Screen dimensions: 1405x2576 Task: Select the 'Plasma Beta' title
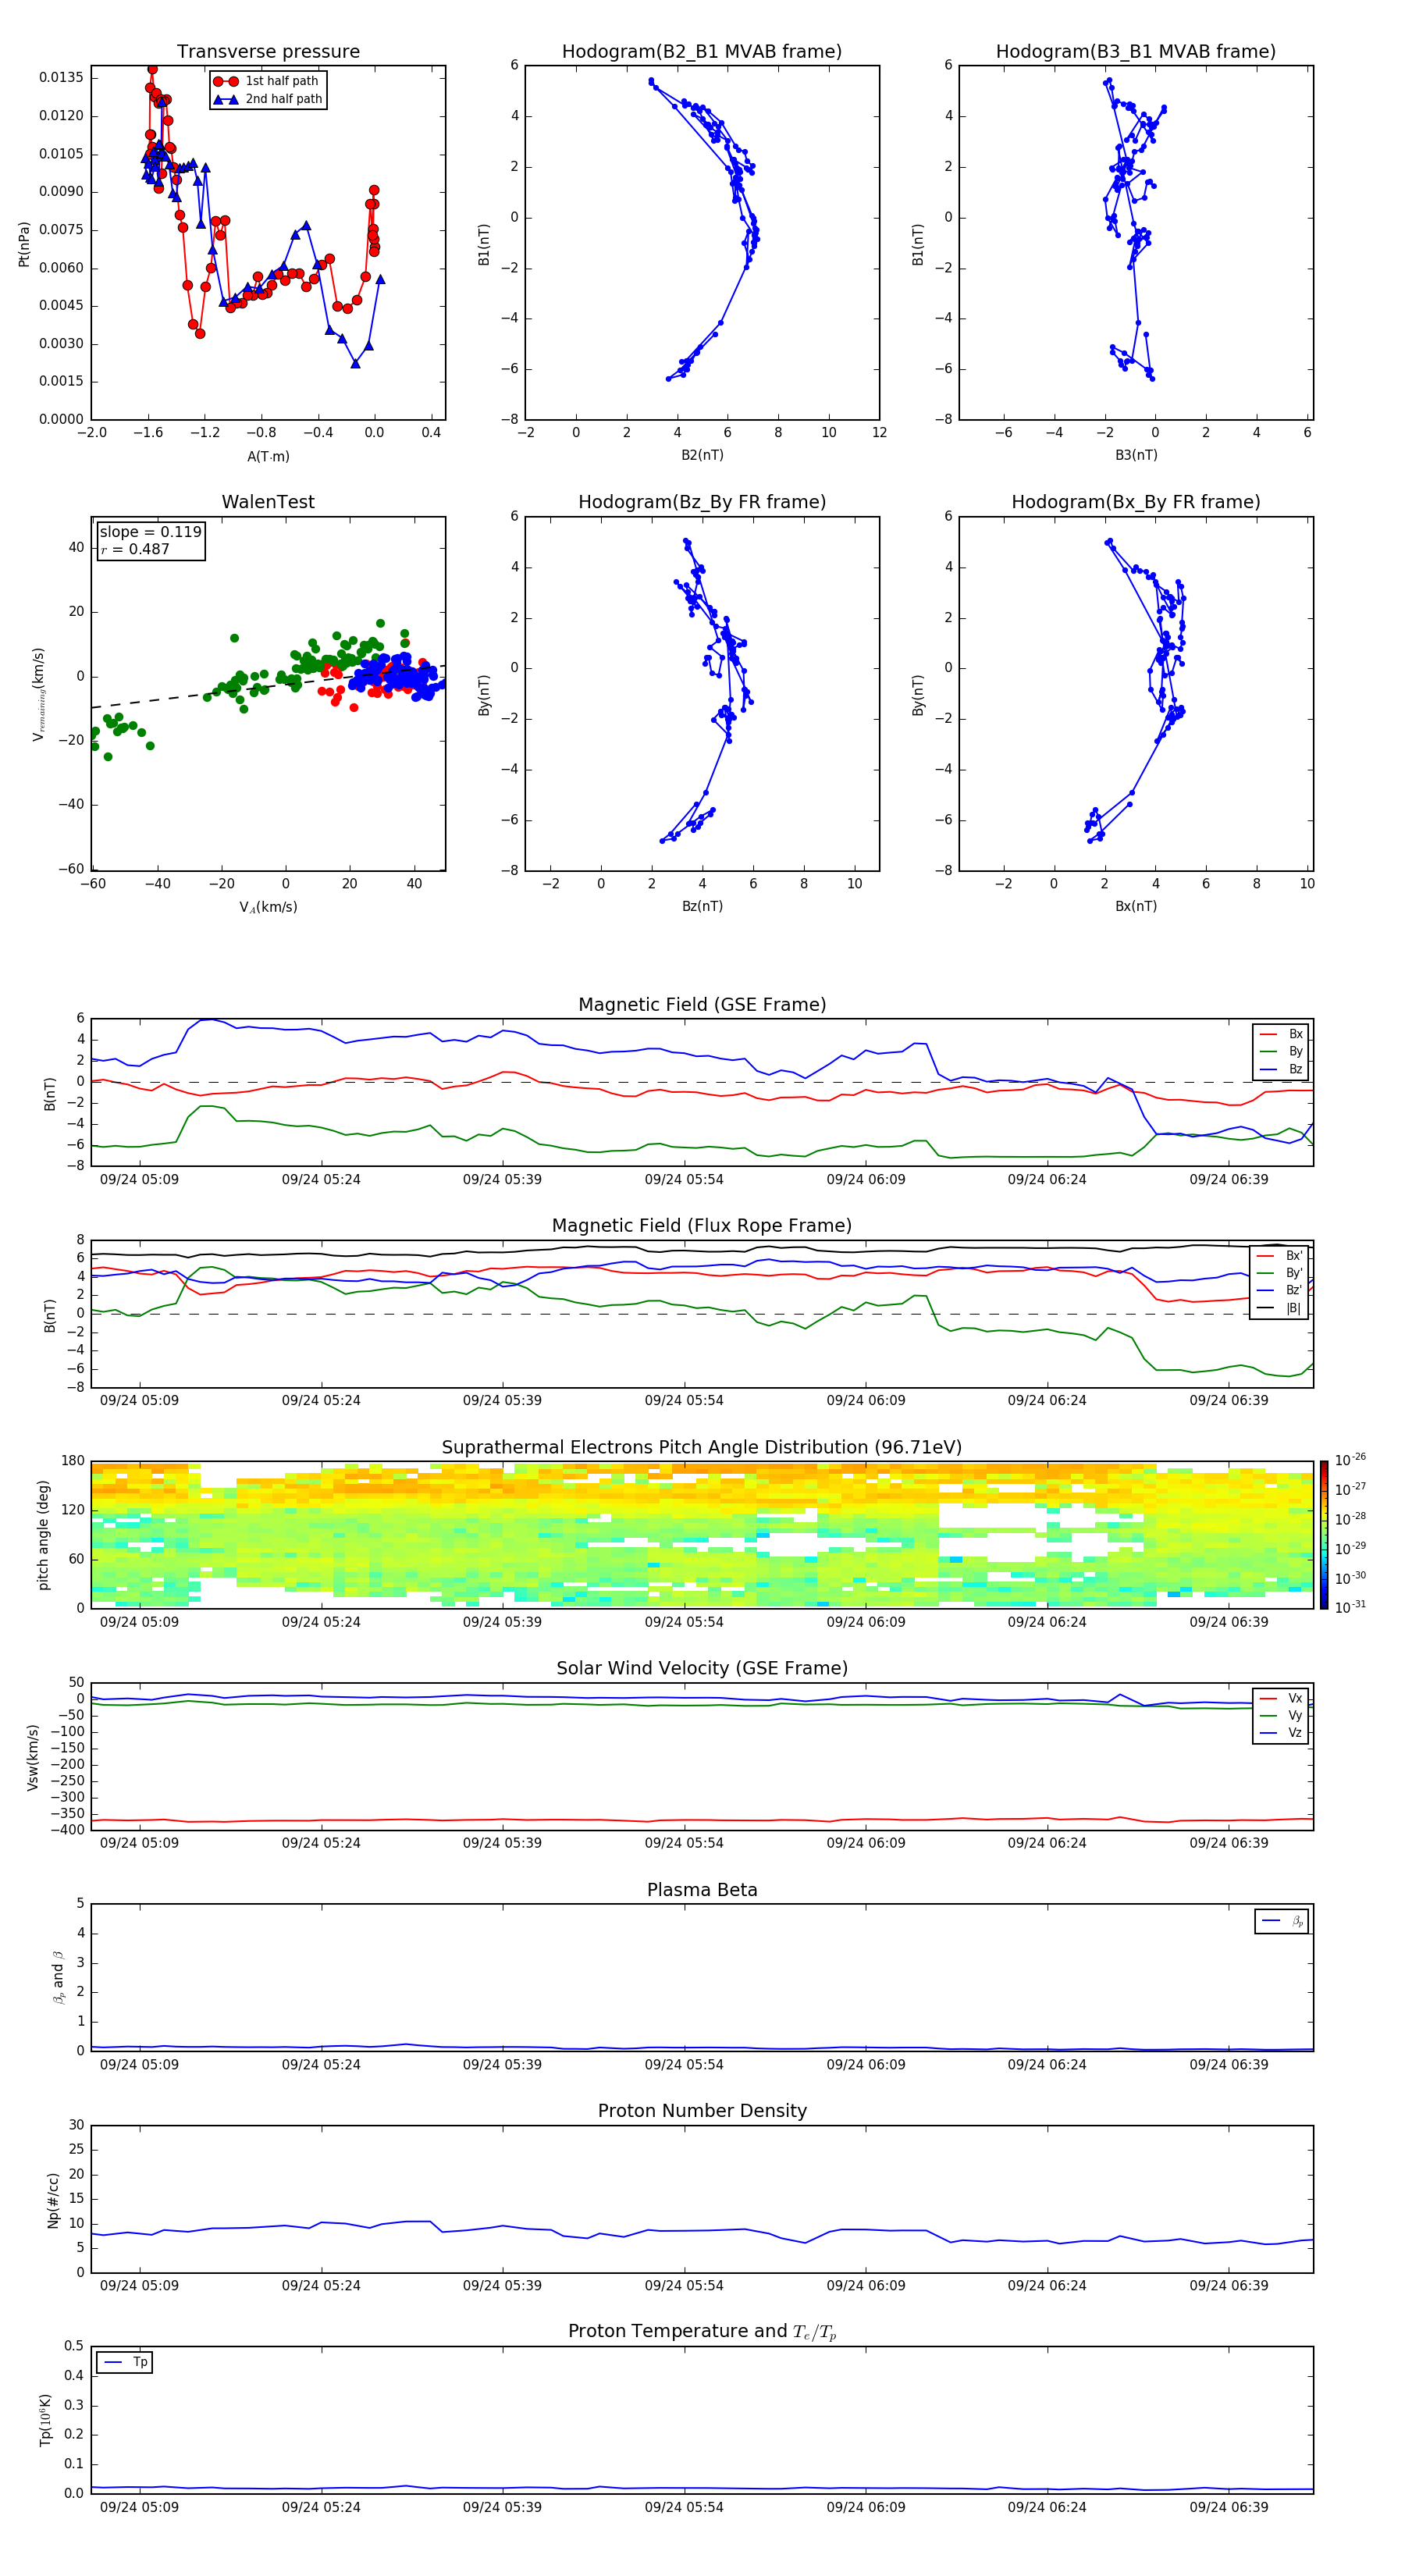point(702,1890)
